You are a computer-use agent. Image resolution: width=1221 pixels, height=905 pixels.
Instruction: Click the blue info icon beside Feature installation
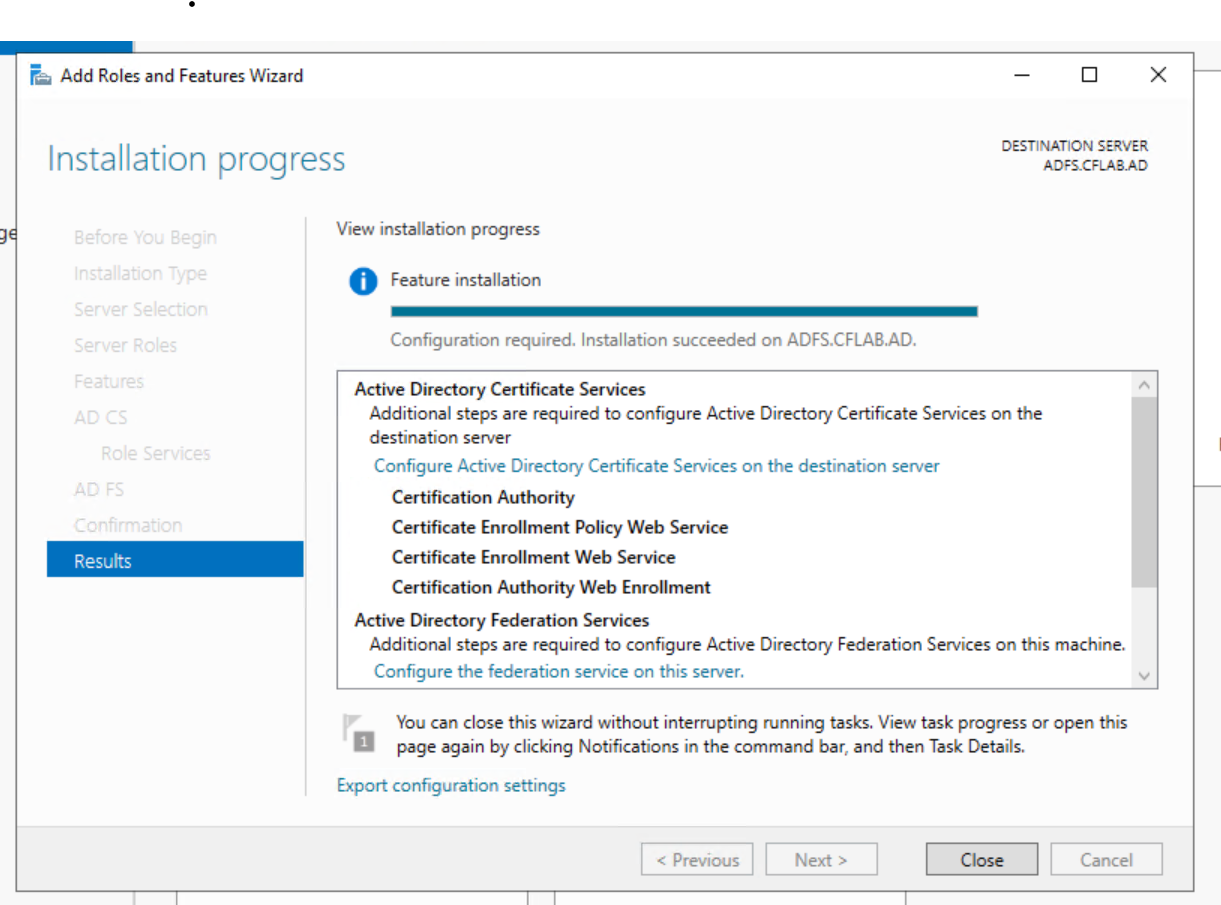click(363, 281)
